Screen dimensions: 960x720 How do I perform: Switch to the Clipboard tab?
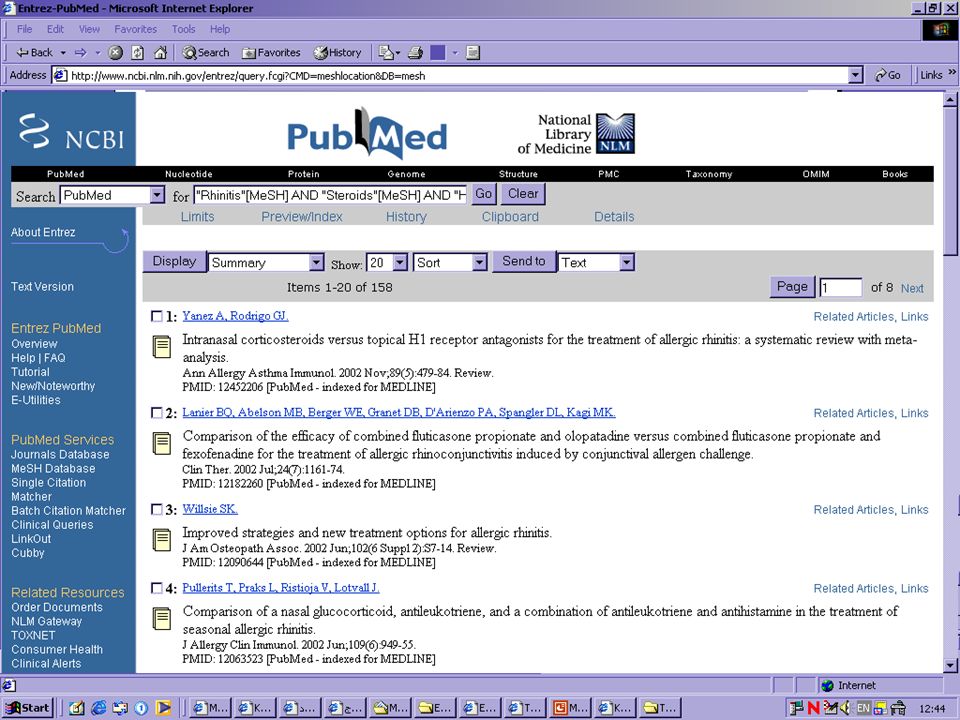(510, 217)
